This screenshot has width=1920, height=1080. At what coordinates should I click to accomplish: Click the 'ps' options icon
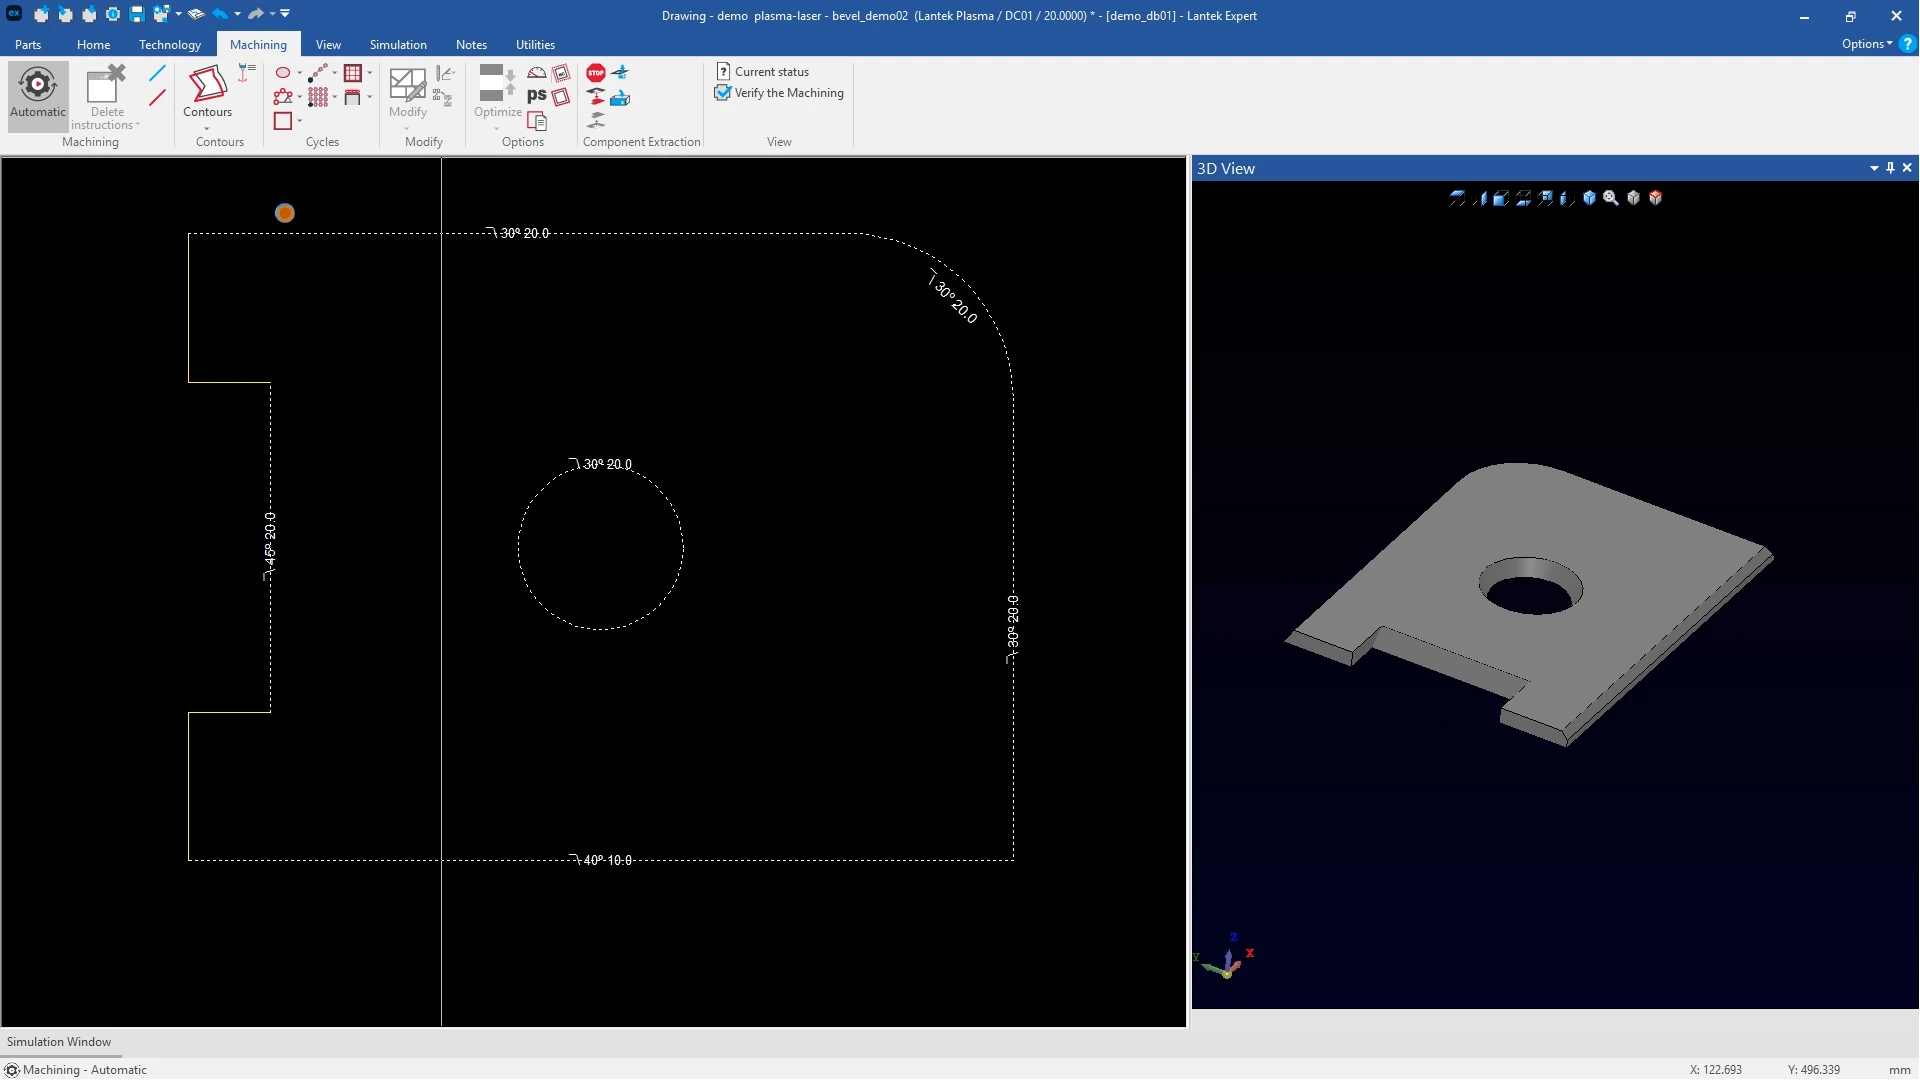tap(537, 96)
